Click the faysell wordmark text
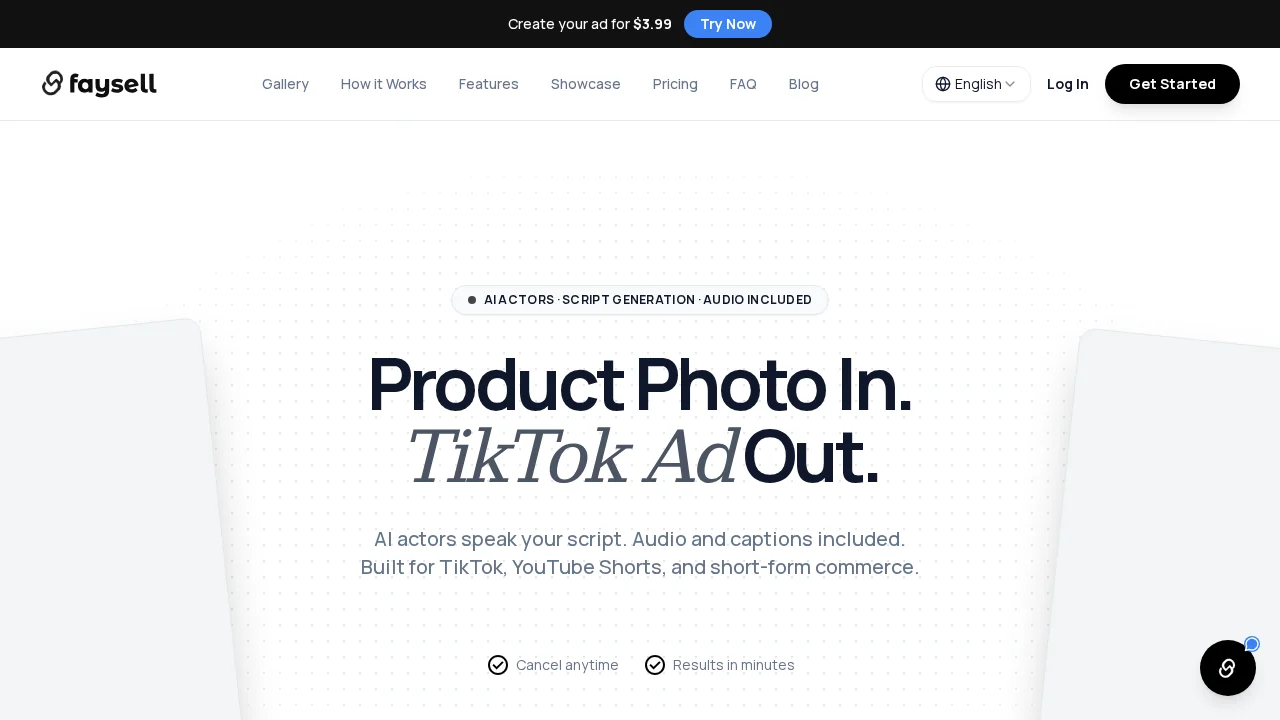The width and height of the screenshot is (1280, 720). click(114, 85)
